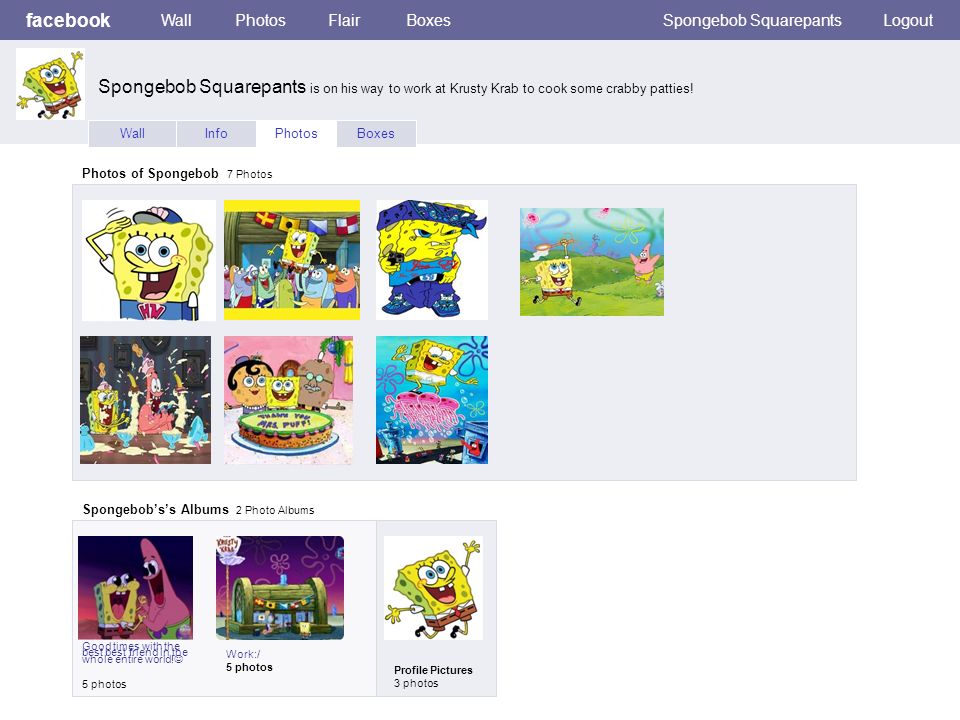Viewport: 960px width, 720px height.
Task: Click the facebook logo in the header
Action: 68,20
